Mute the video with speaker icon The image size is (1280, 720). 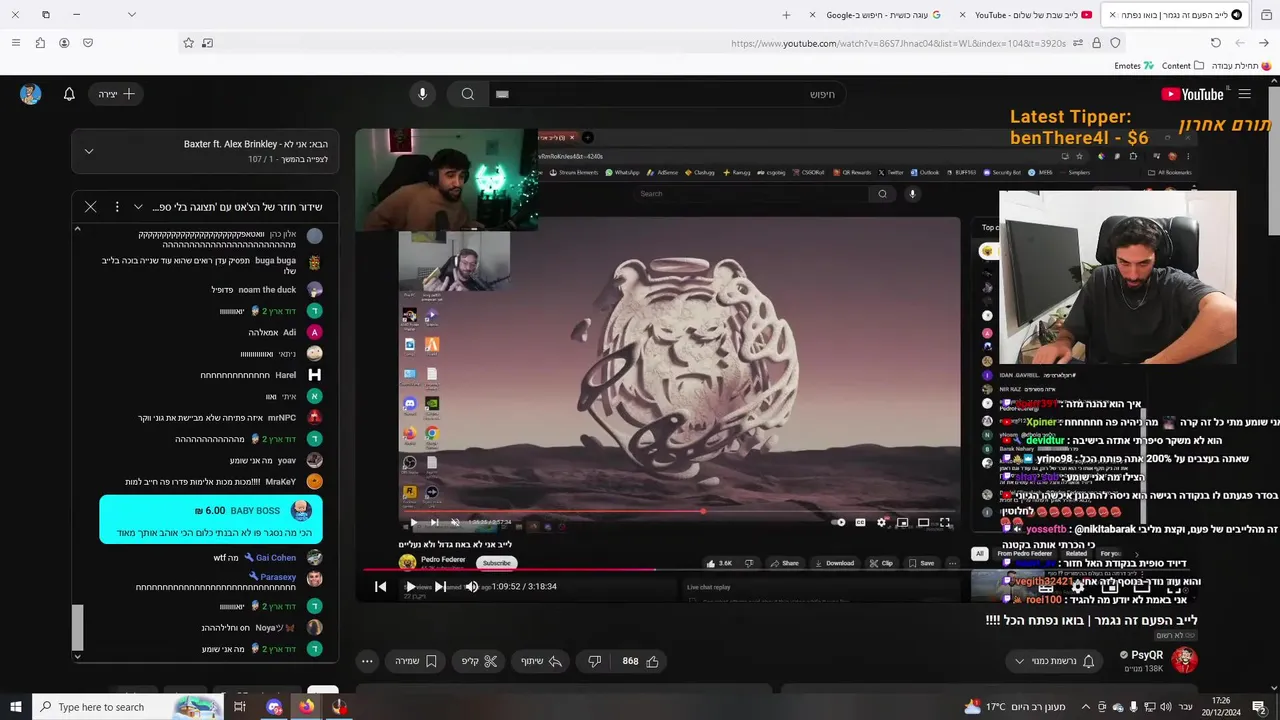(x=472, y=587)
